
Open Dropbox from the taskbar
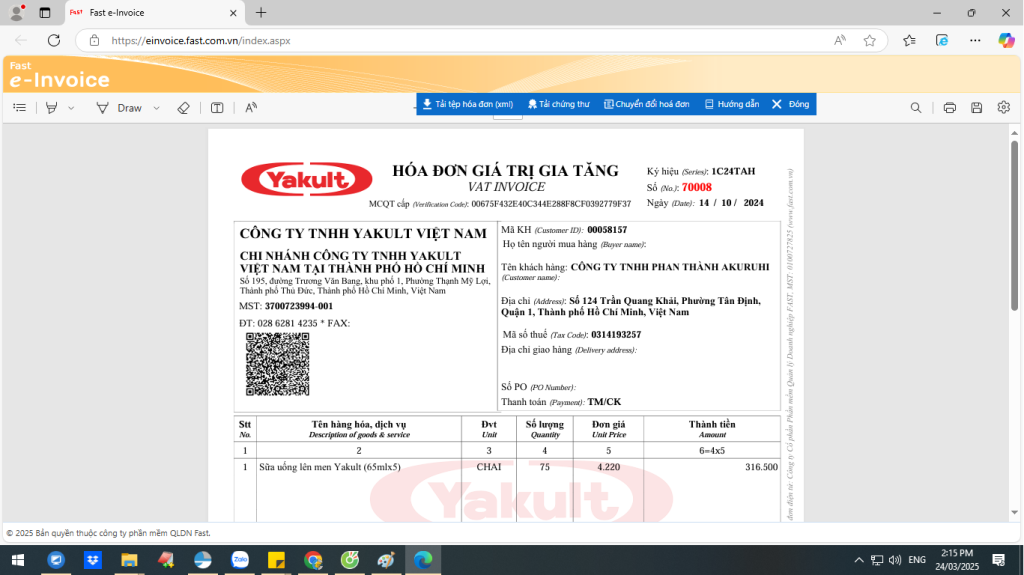[93, 560]
